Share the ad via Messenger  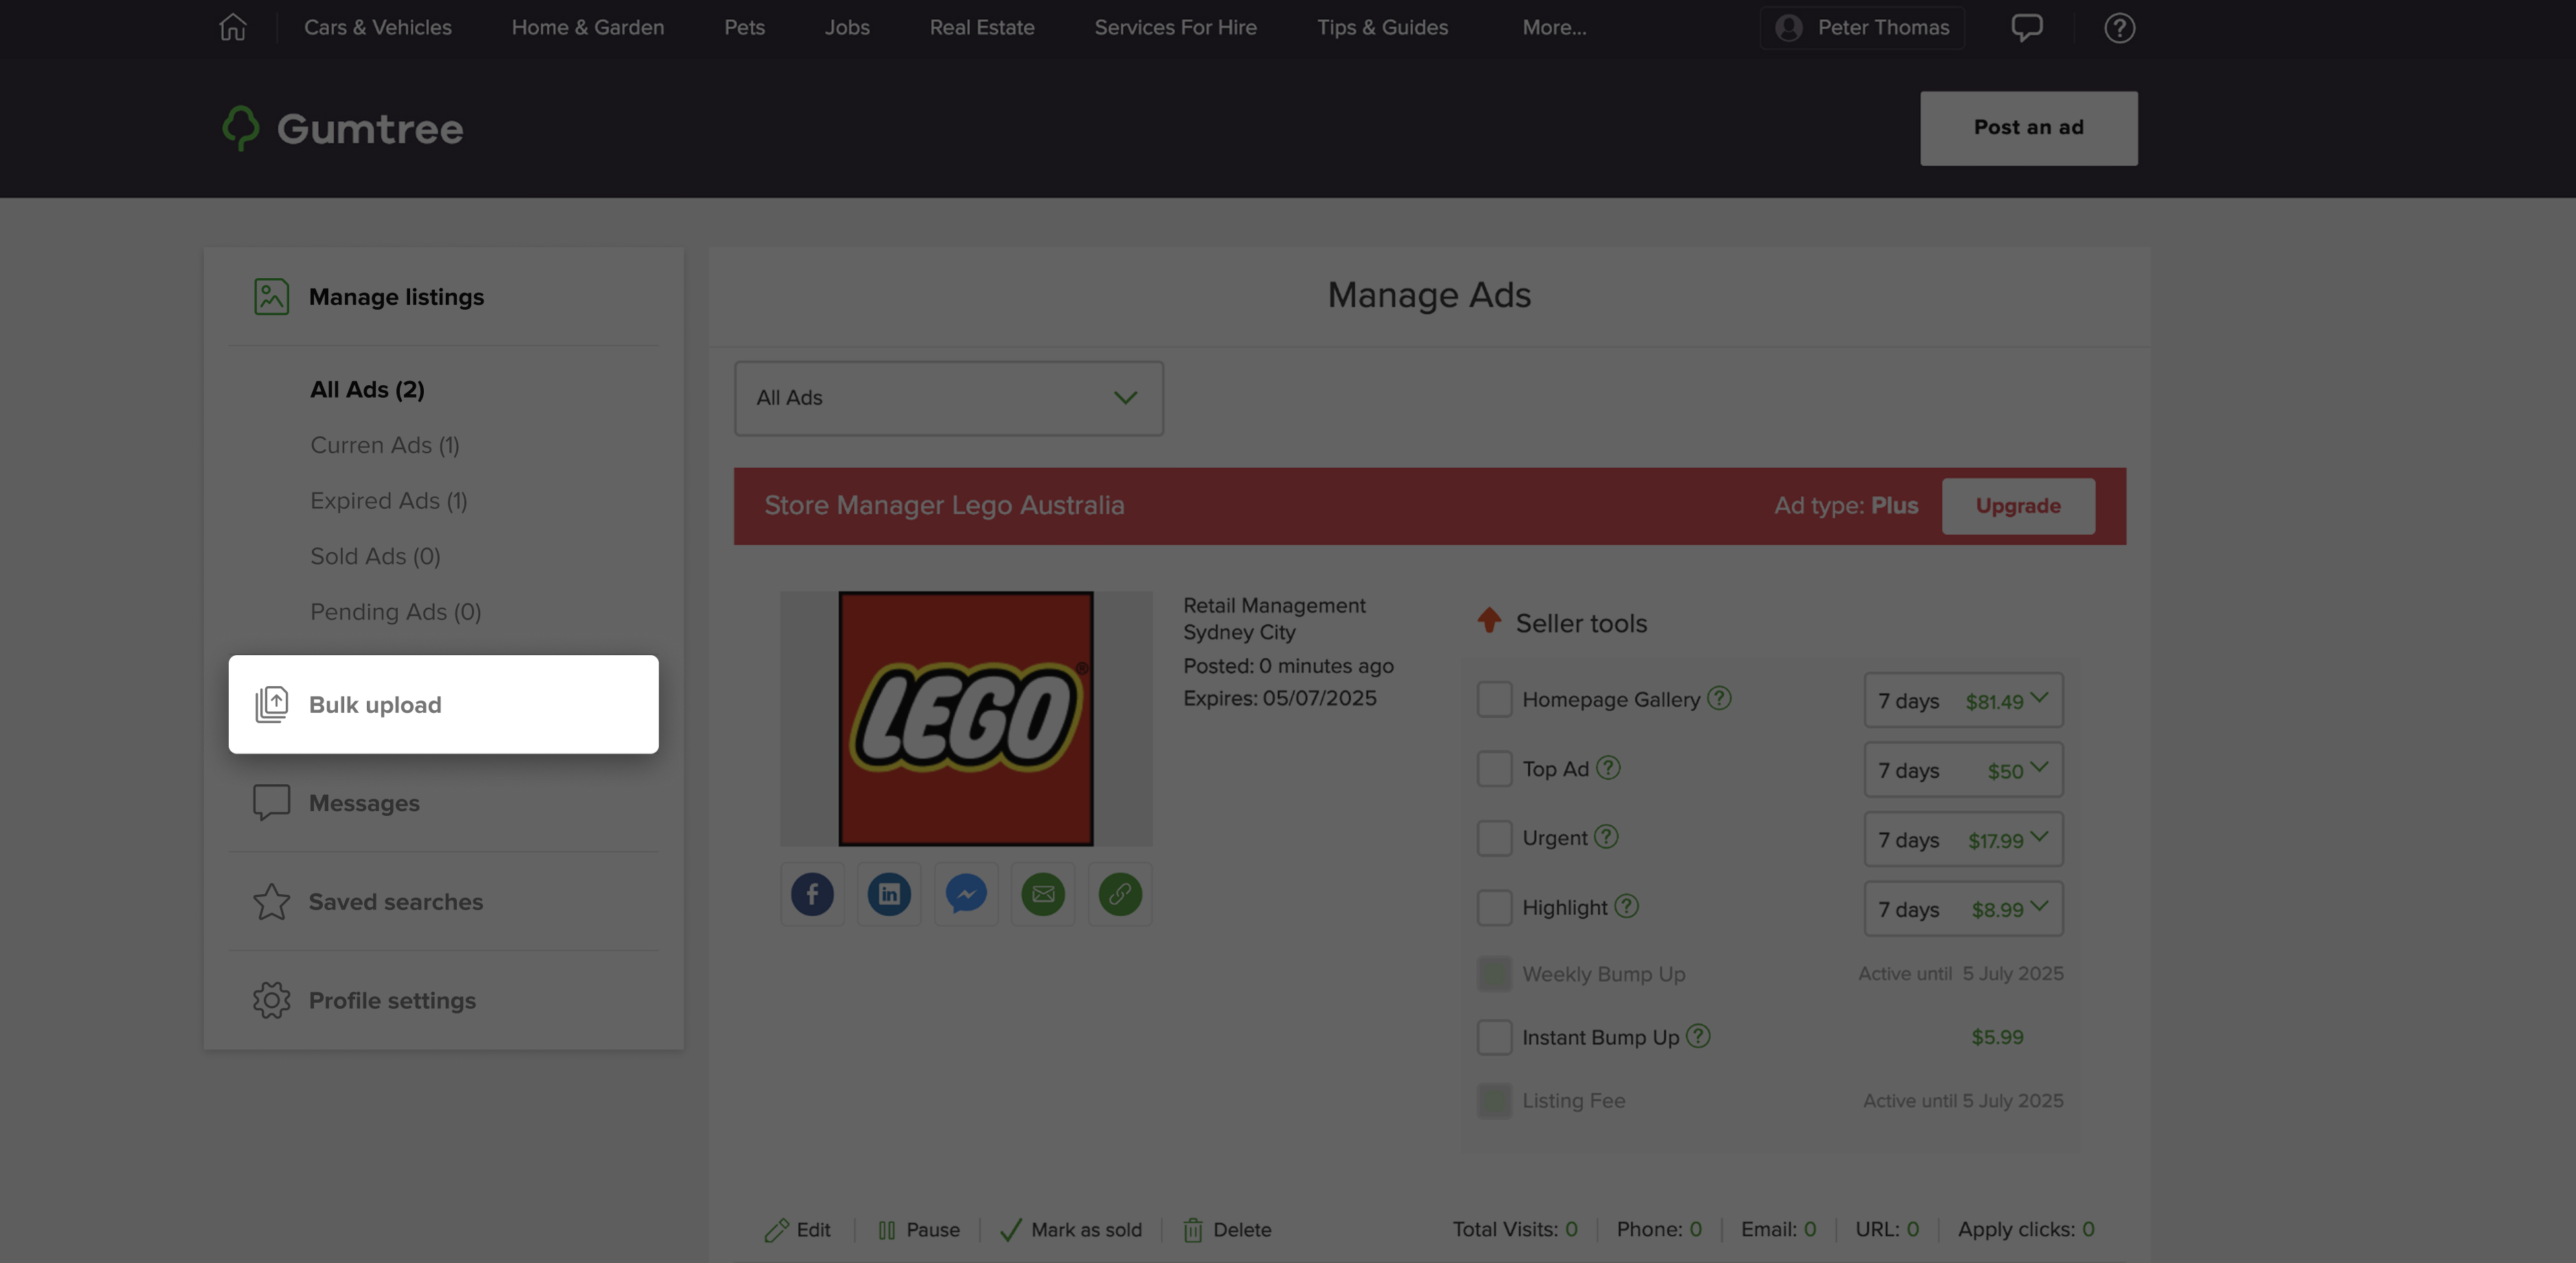tap(966, 894)
